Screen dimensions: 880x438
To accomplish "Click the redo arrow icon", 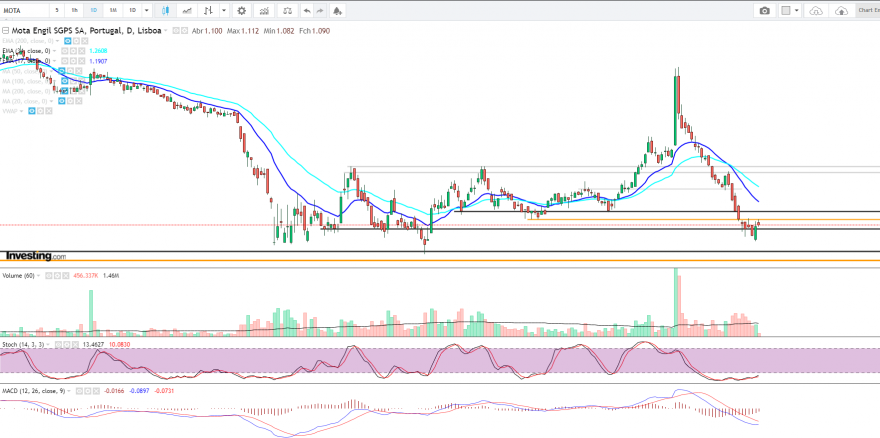I will coord(320,11).
